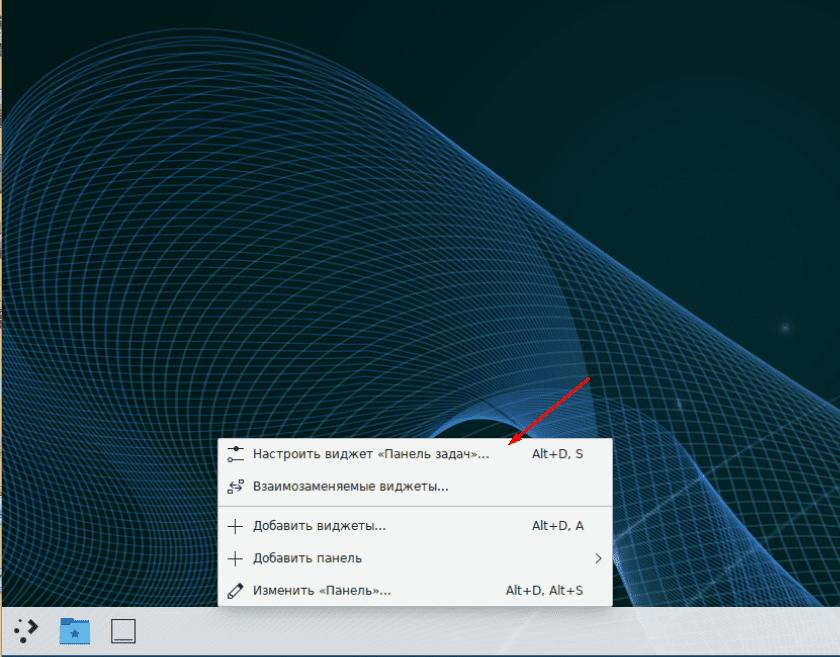Select "Добавить виджеты…" from context menu
The image size is (840, 657).
415,526
